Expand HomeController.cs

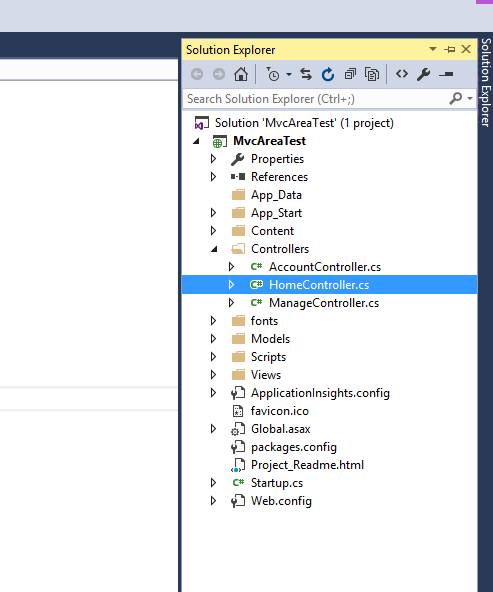231,285
